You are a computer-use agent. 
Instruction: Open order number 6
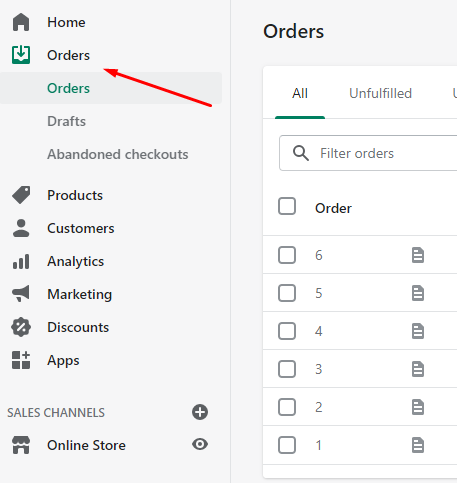point(319,256)
